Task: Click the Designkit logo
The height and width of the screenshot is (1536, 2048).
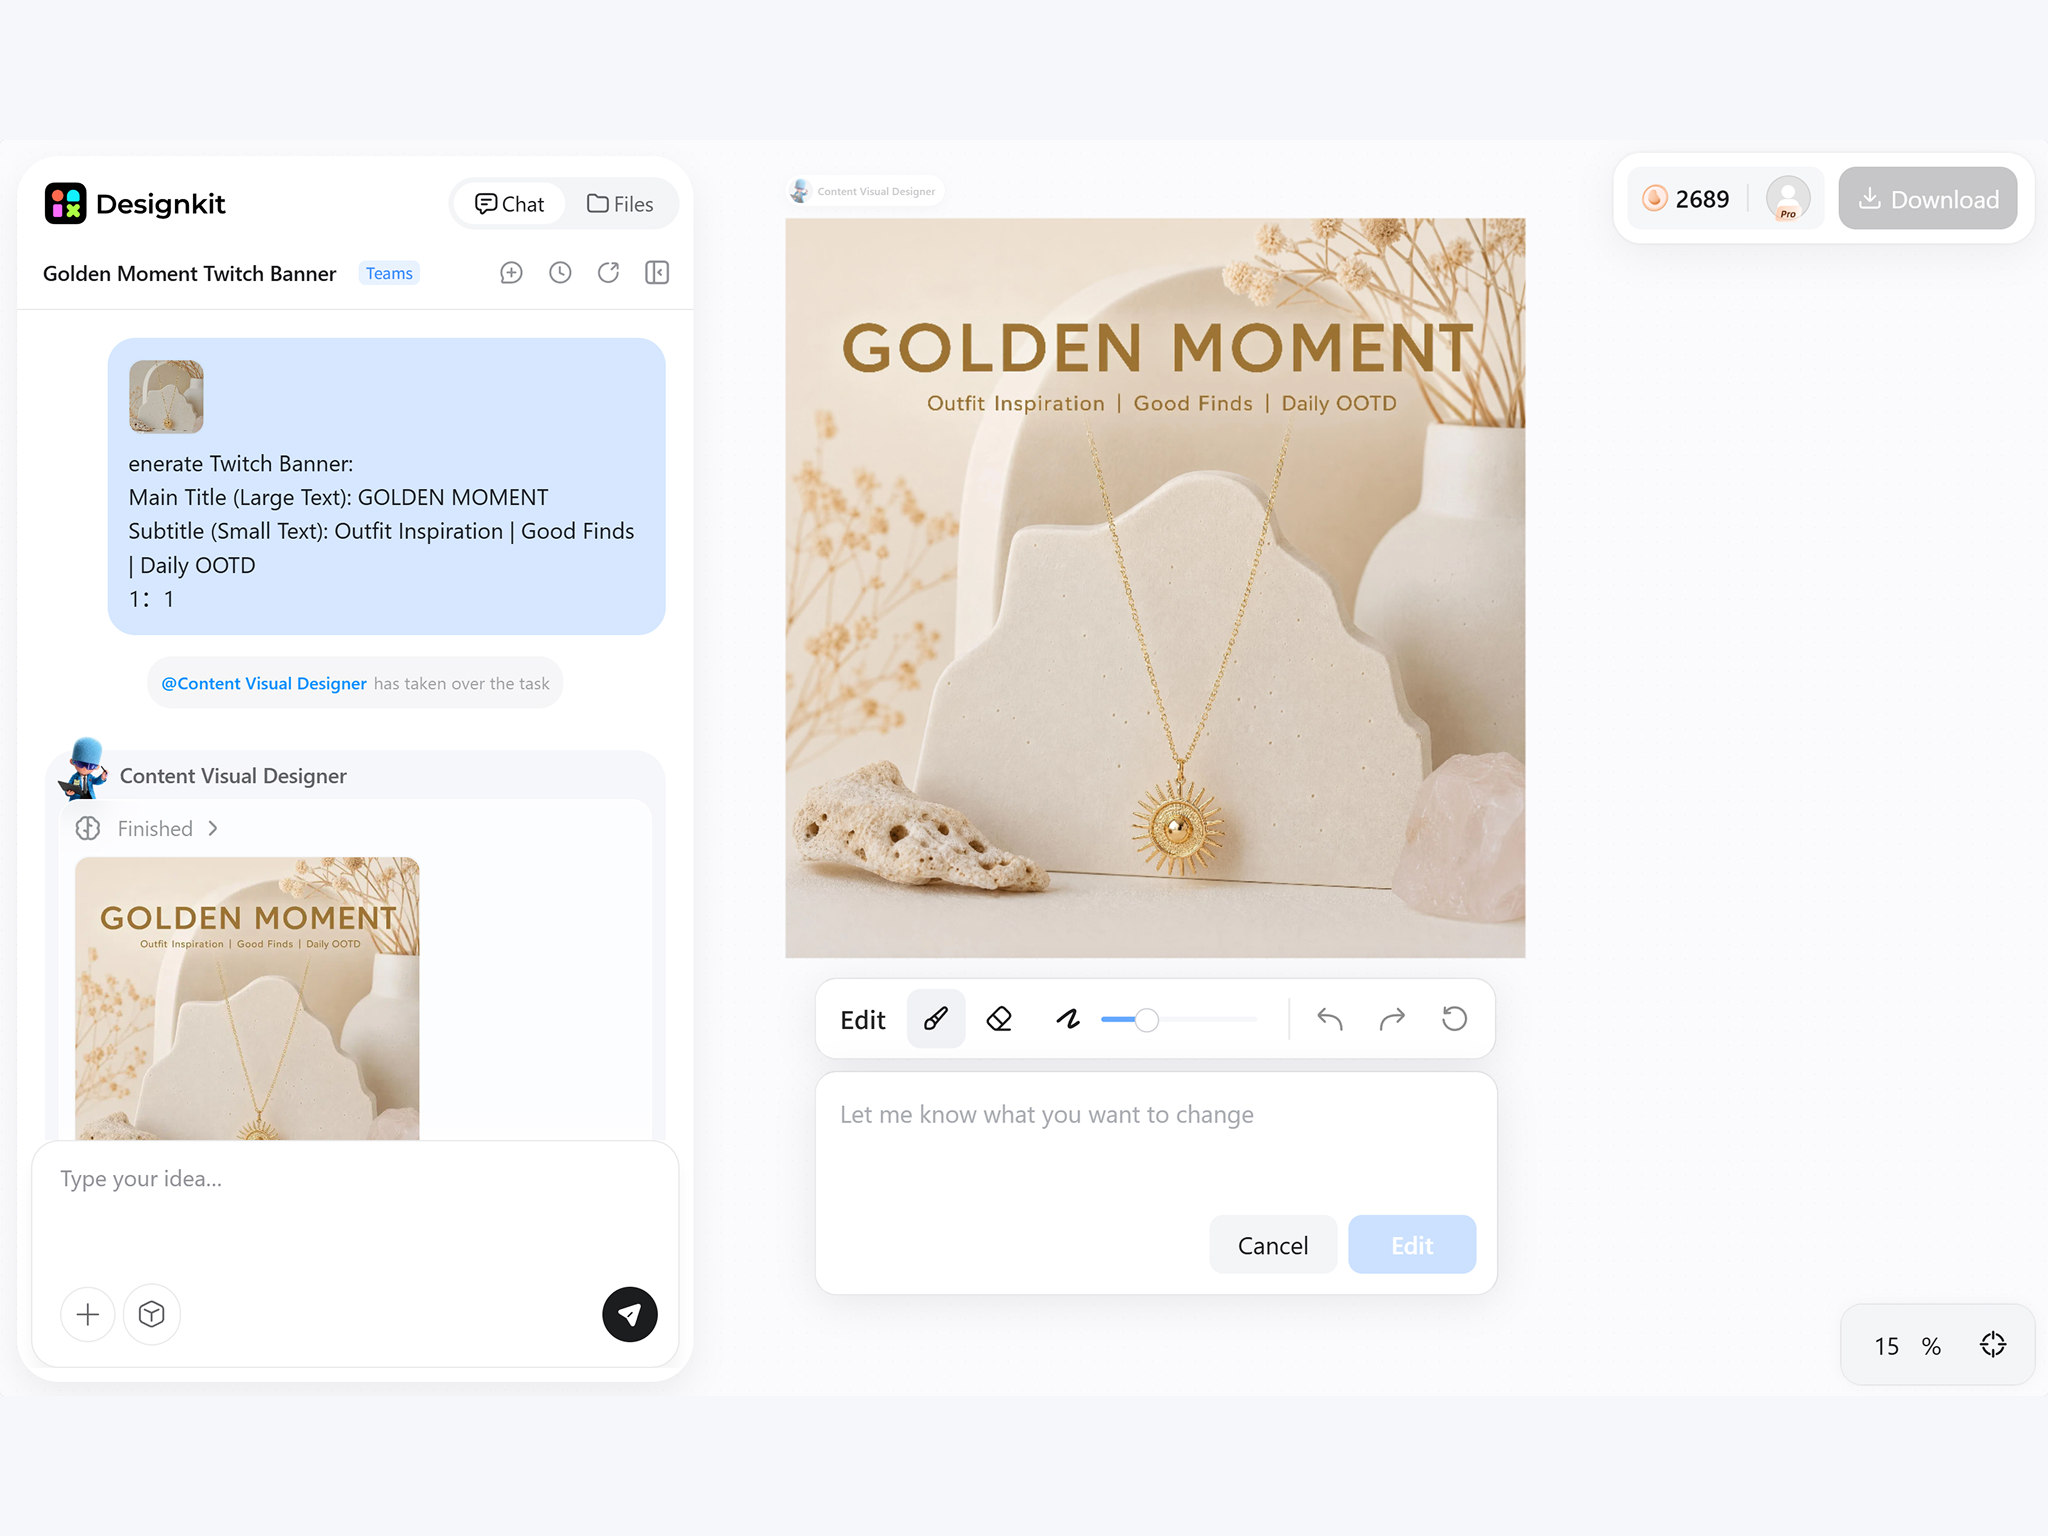Action: pos(135,204)
